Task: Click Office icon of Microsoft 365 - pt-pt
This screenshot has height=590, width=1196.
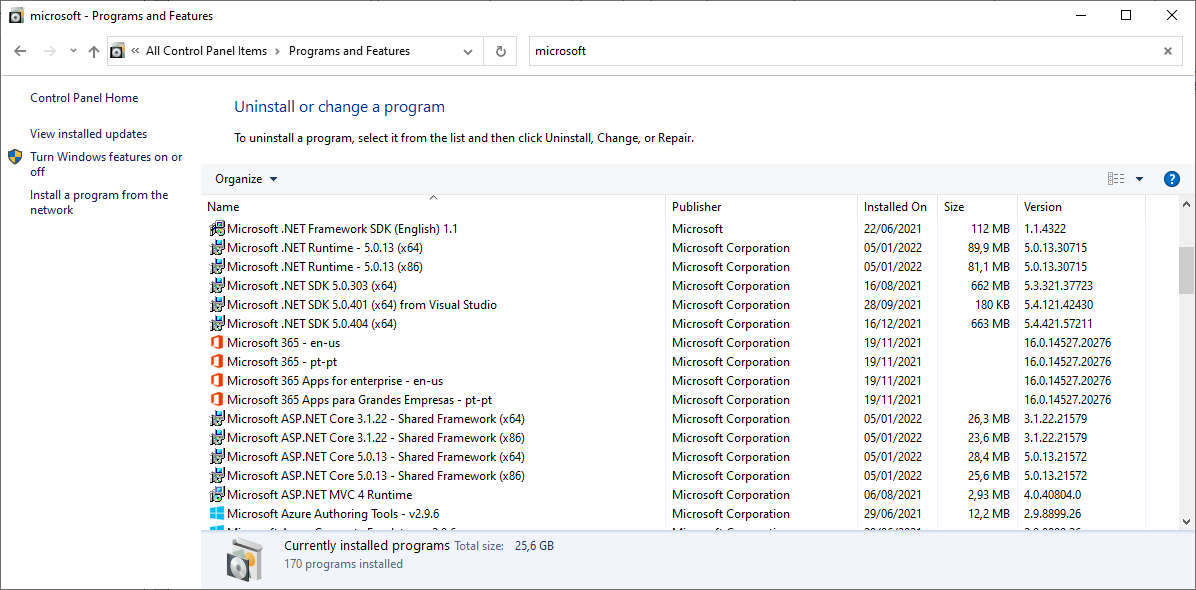Action: point(217,361)
